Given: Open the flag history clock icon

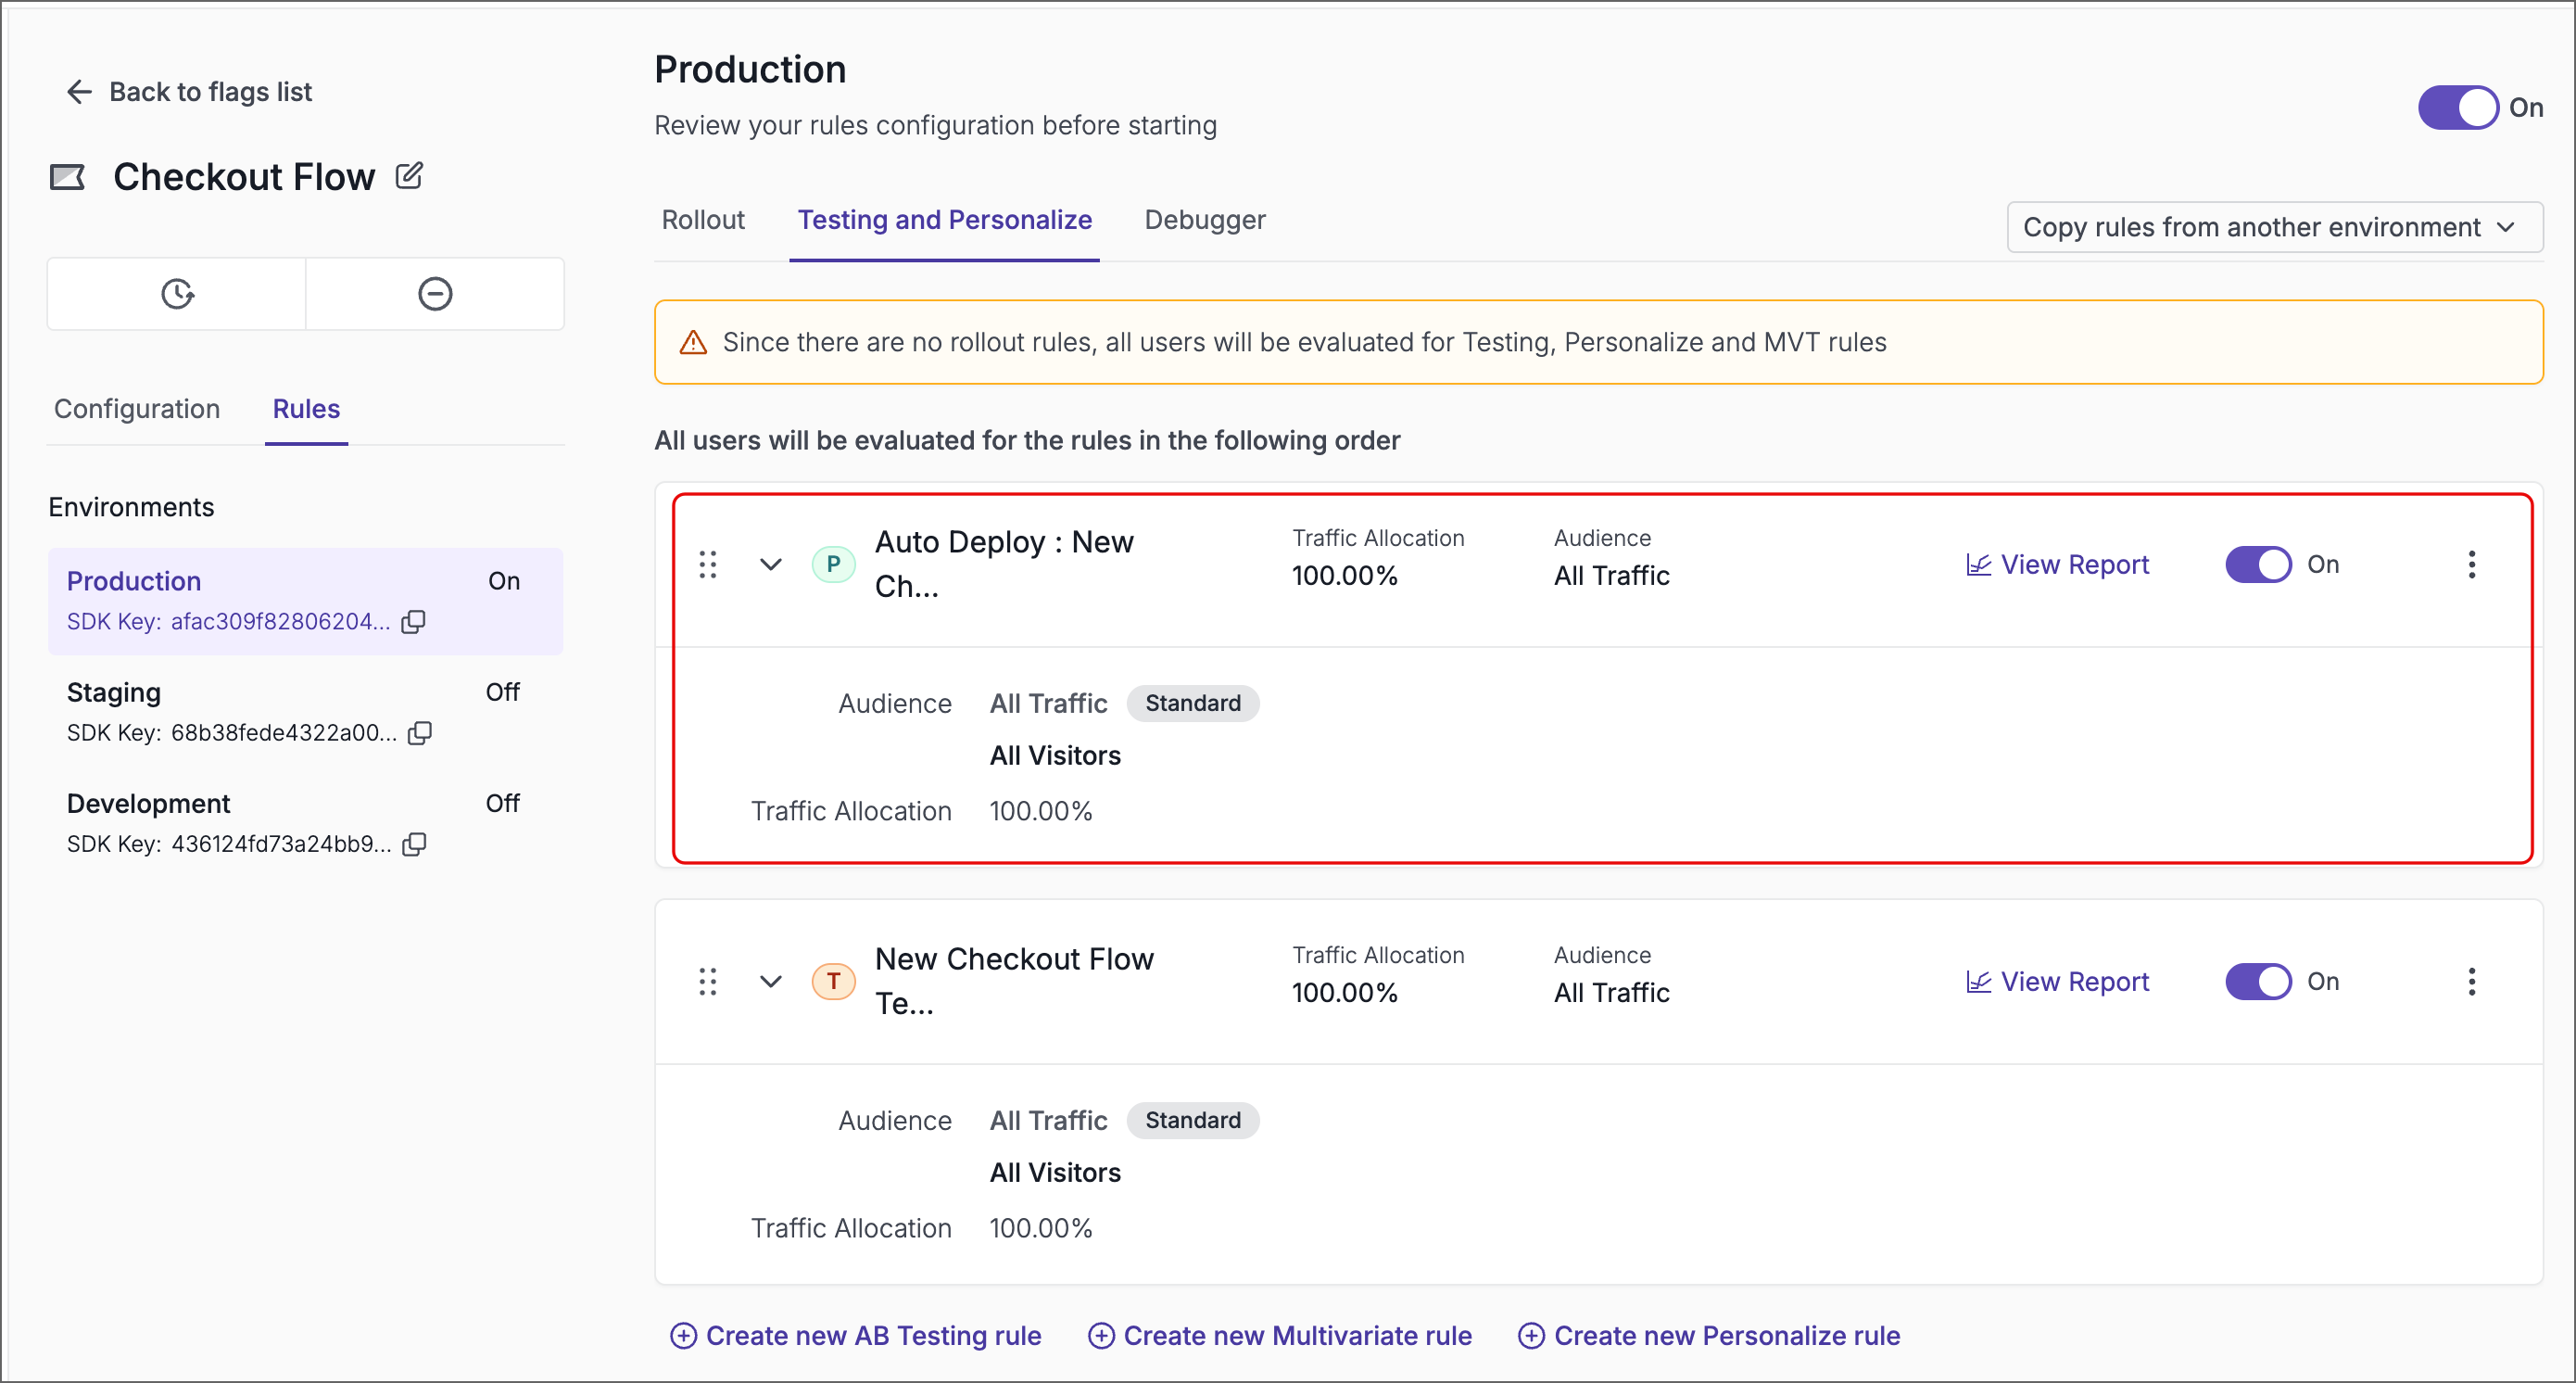Looking at the screenshot, I should click(x=177, y=294).
